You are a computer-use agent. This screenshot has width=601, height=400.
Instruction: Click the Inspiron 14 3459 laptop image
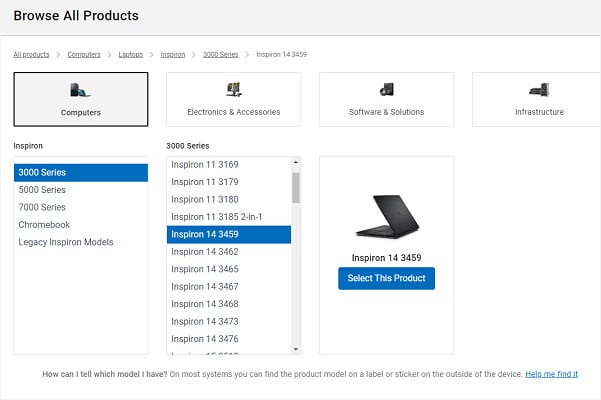pos(387,216)
